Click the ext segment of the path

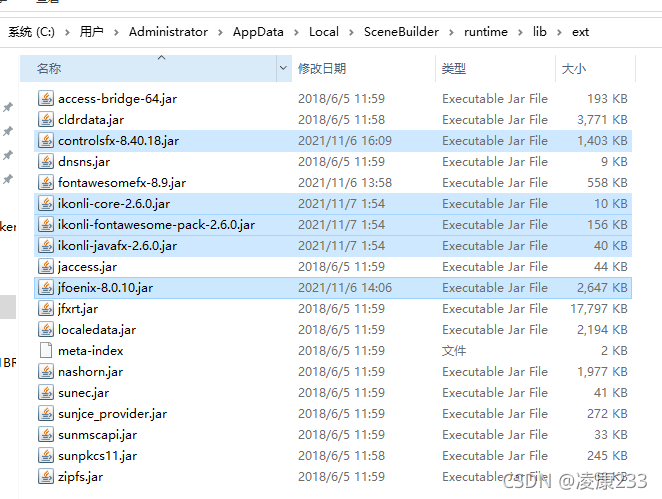[581, 32]
